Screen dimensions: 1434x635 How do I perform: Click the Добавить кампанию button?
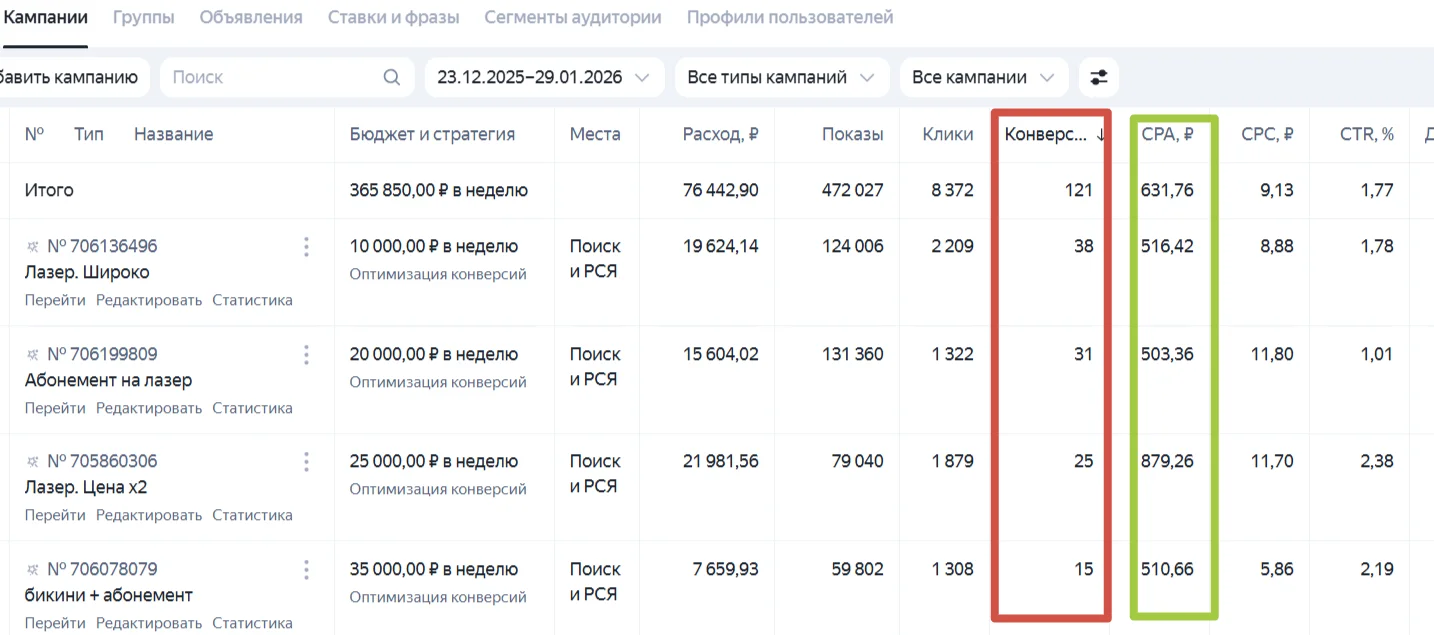click(x=70, y=78)
